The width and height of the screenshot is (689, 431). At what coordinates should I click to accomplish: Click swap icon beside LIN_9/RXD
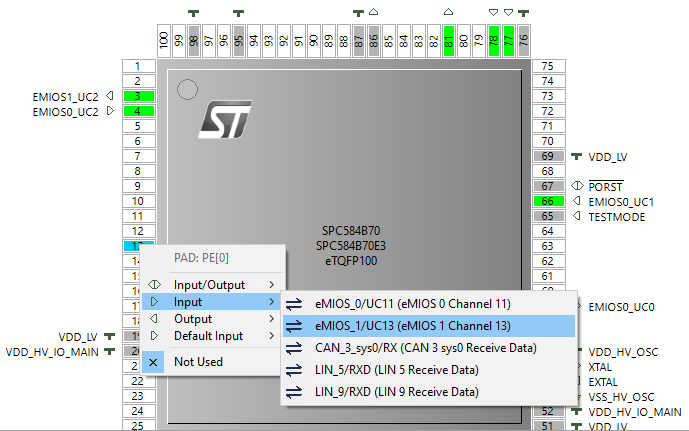[x=294, y=392]
